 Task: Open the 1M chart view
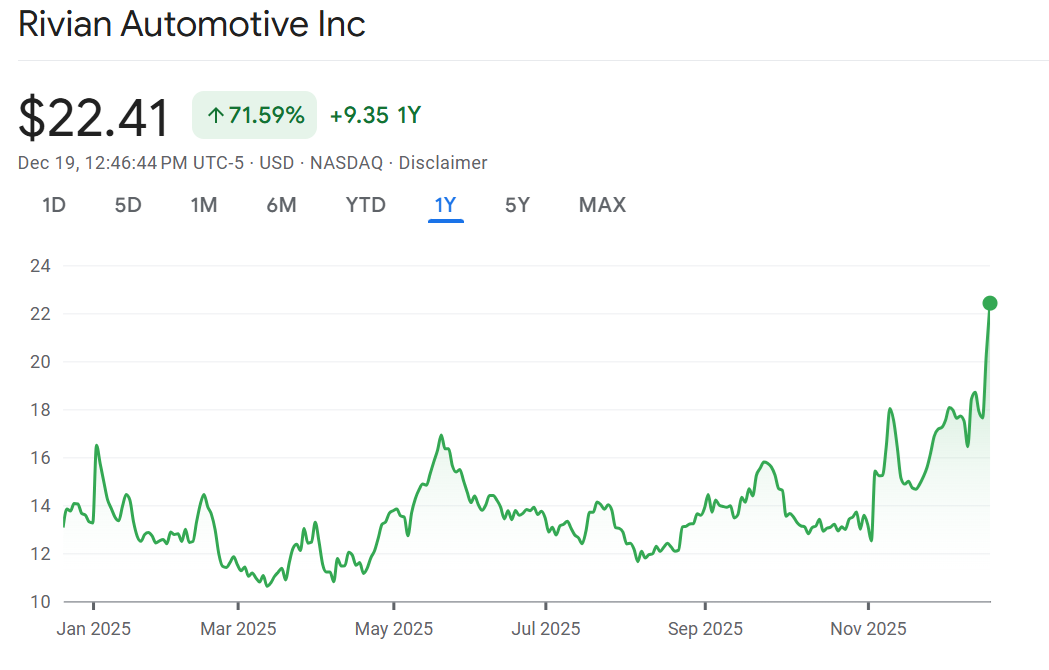(x=204, y=205)
